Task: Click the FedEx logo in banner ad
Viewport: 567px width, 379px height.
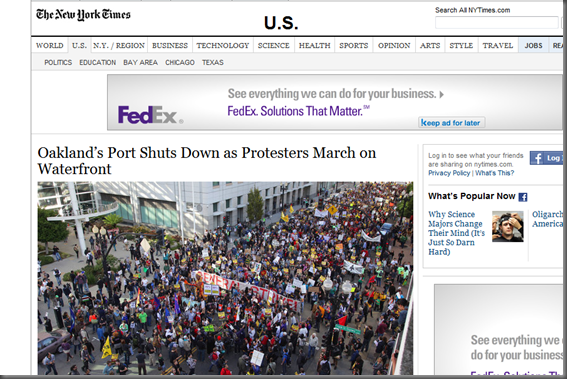Action: pyautogui.click(x=150, y=115)
